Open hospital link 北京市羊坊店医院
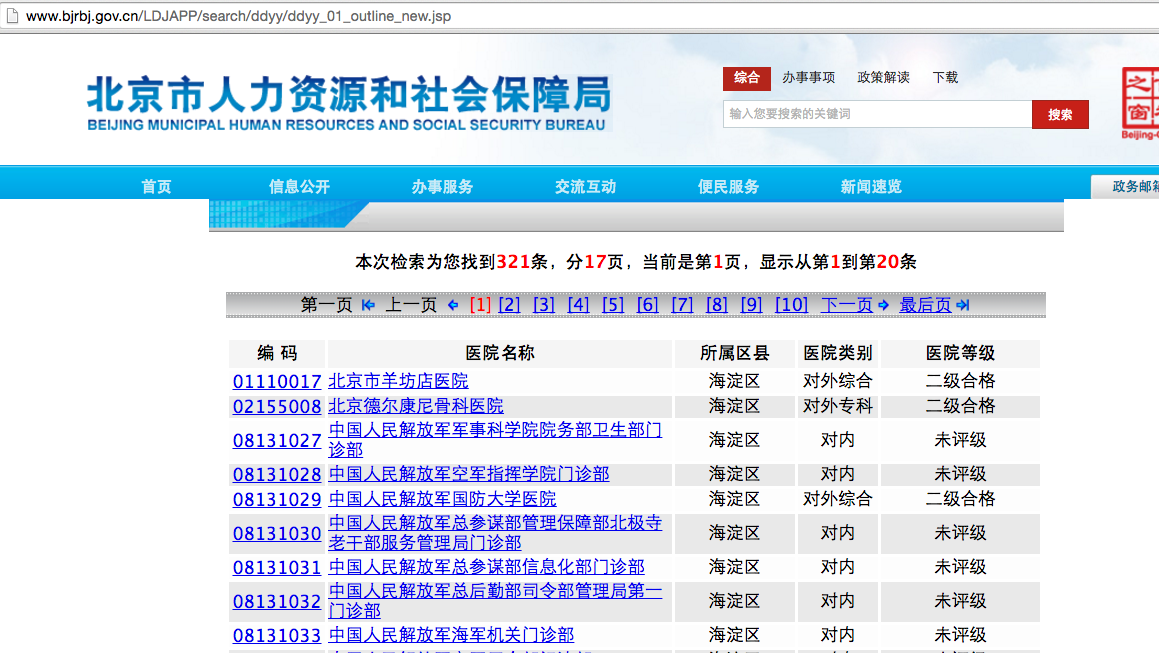This screenshot has width=1159, height=653. tap(398, 381)
